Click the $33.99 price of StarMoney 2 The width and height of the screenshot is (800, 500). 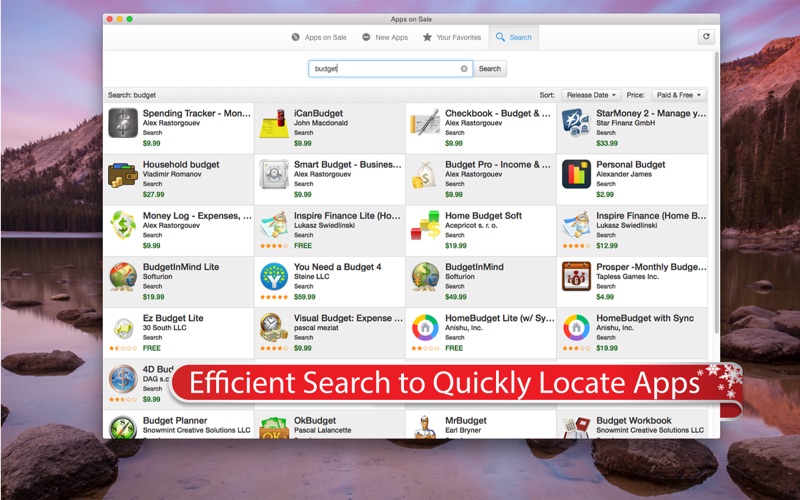pyautogui.click(x=607, y=143)
